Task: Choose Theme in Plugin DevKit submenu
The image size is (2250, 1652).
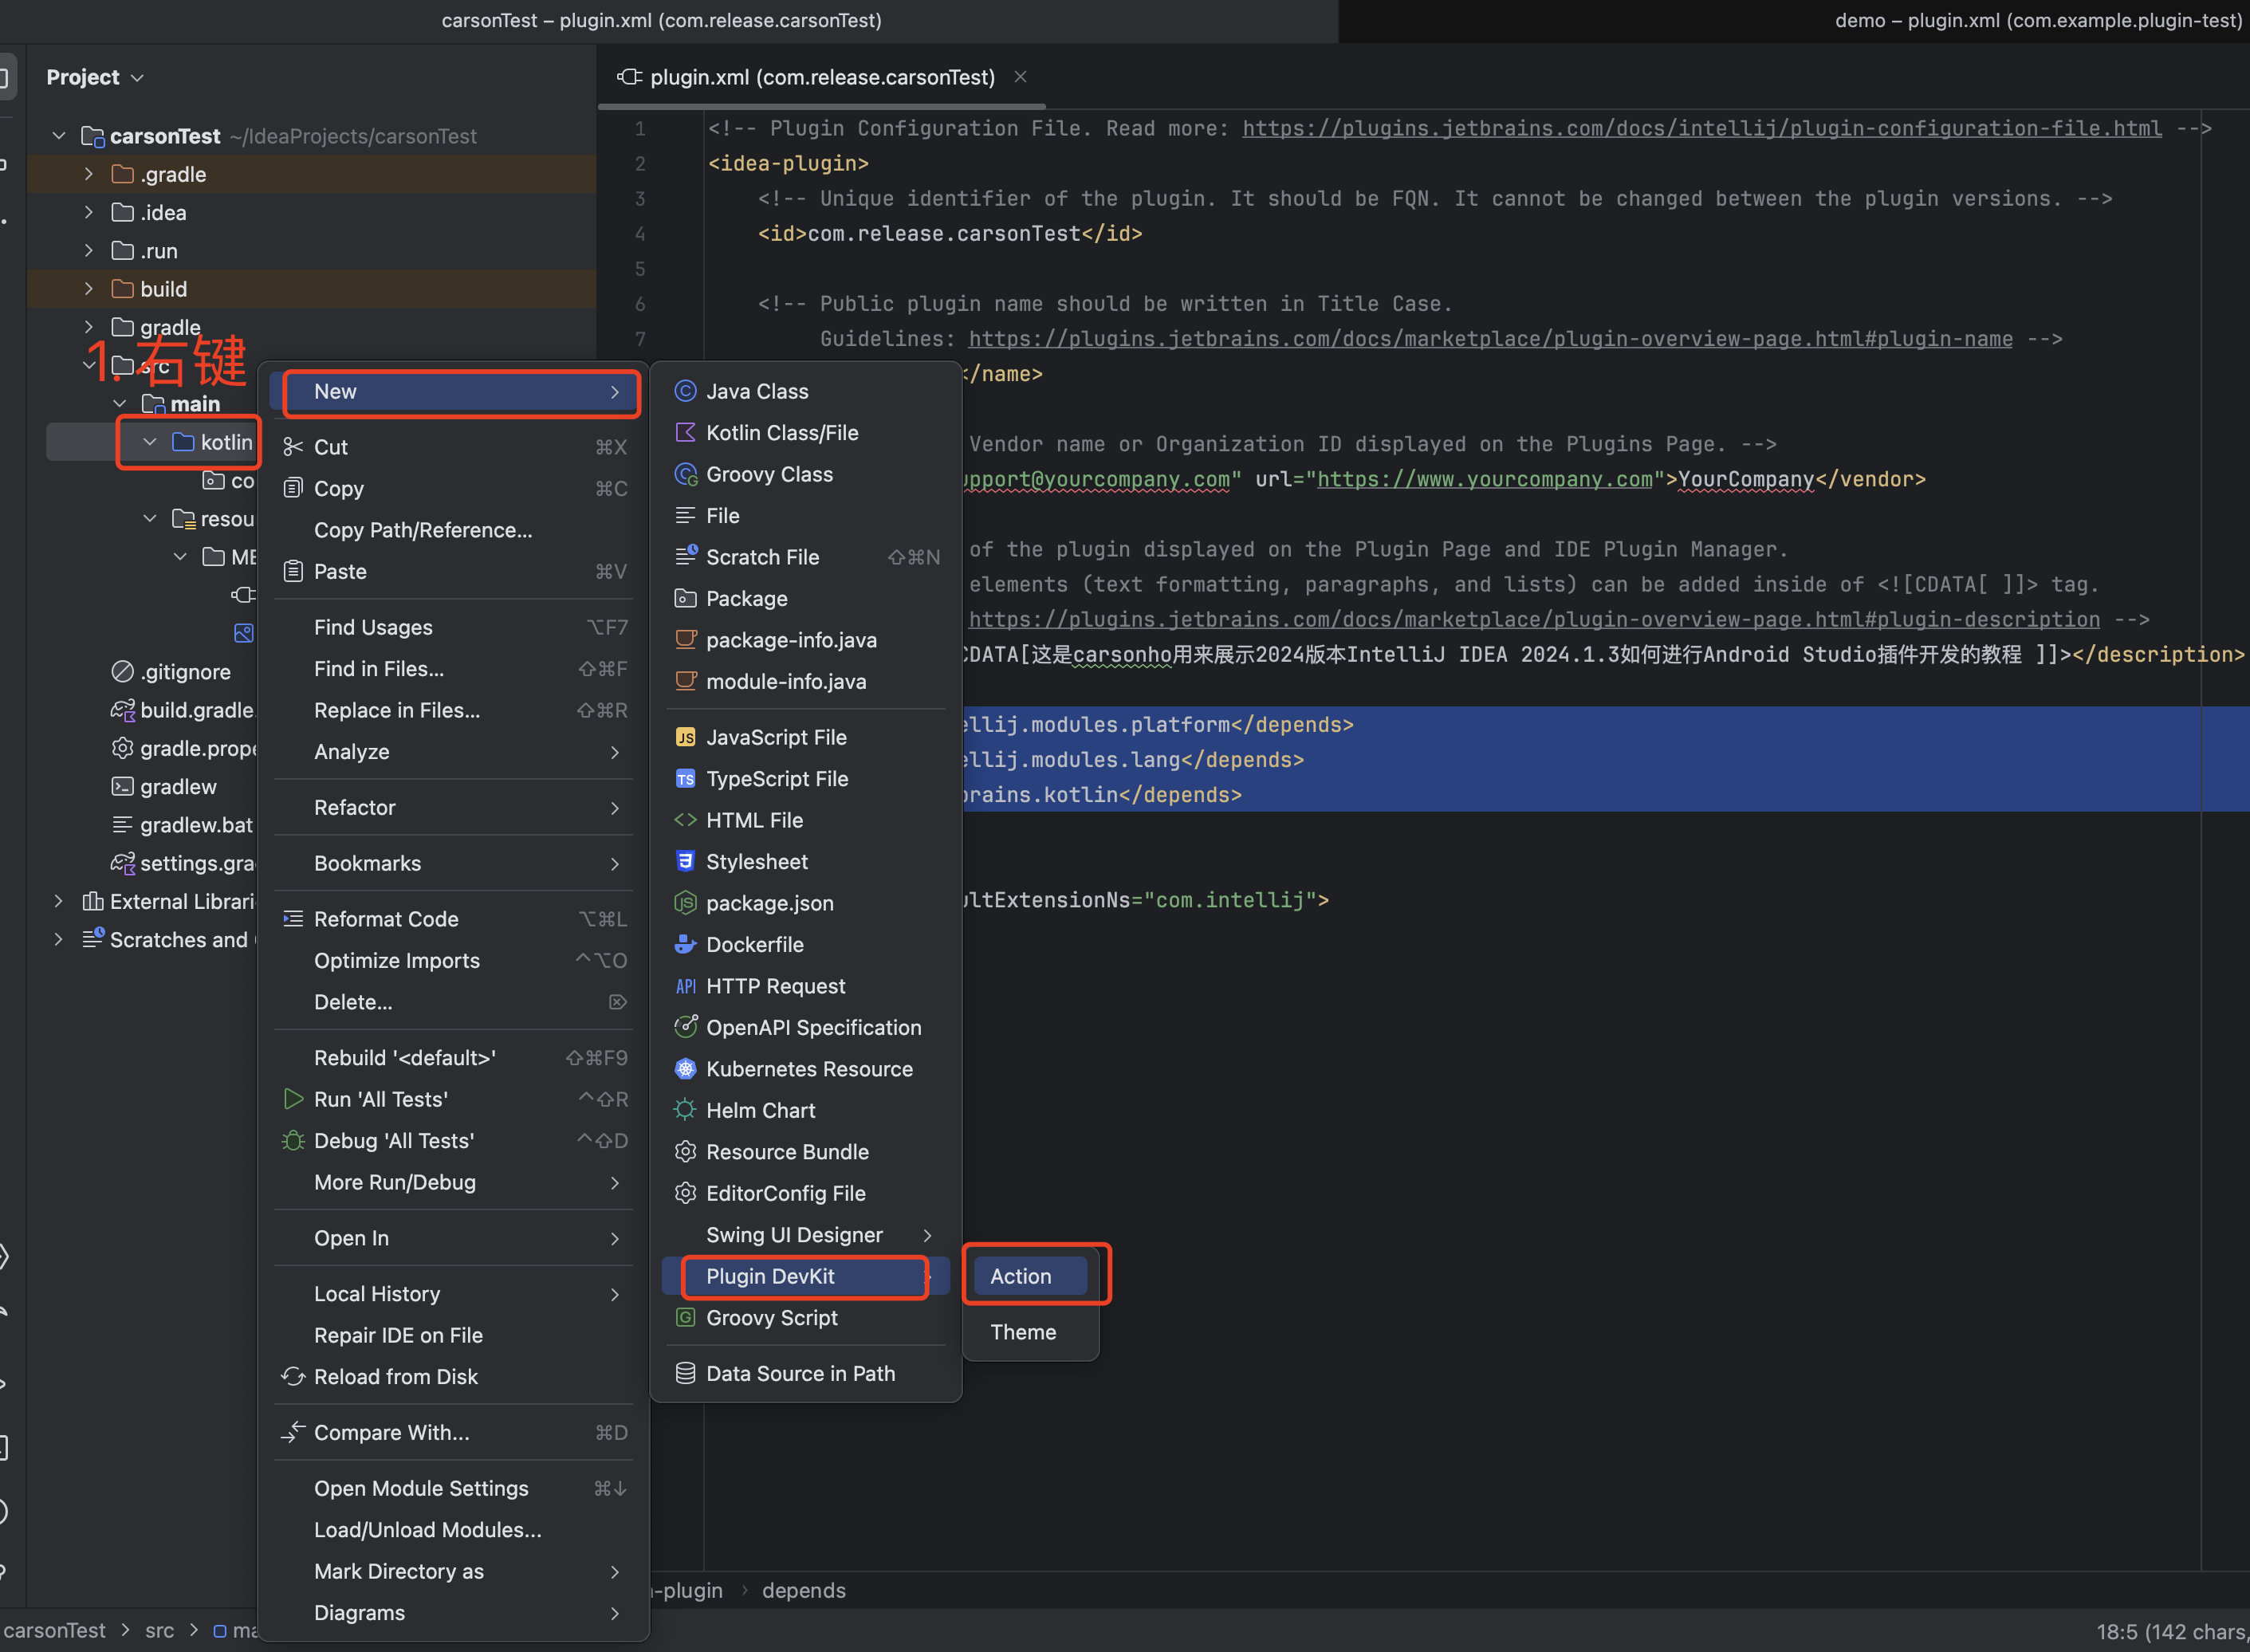Action: coord(1023,1332)
